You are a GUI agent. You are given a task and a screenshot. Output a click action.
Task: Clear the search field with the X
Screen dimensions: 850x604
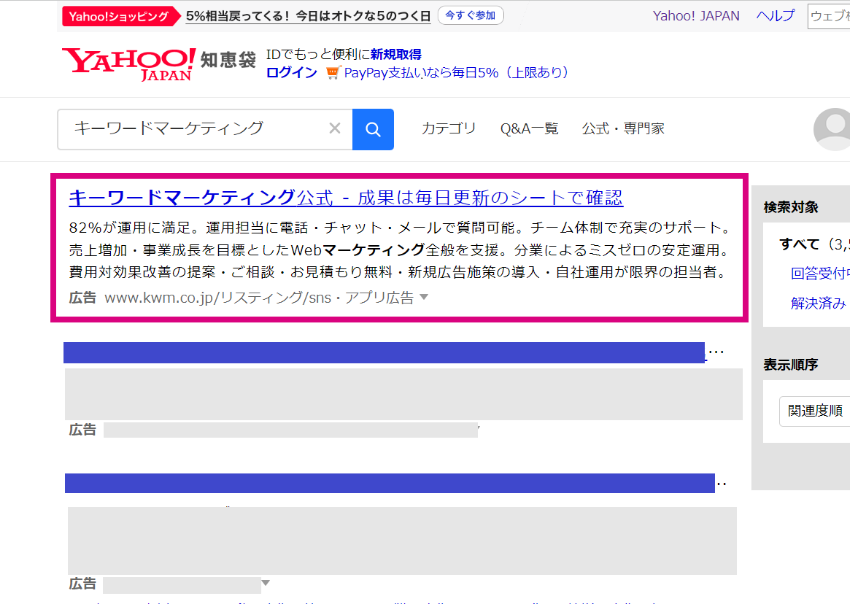tap(335, 128)
